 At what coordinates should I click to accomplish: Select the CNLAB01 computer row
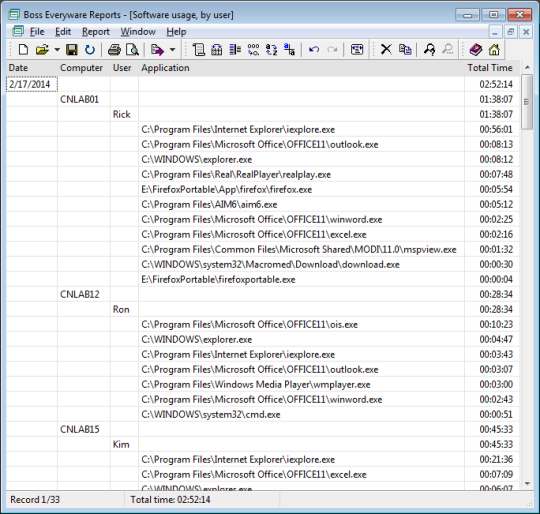pos(263,99)
